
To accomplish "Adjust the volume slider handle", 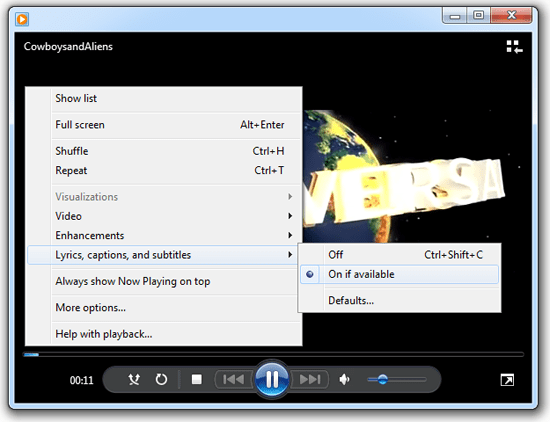I will pos(382,380).
